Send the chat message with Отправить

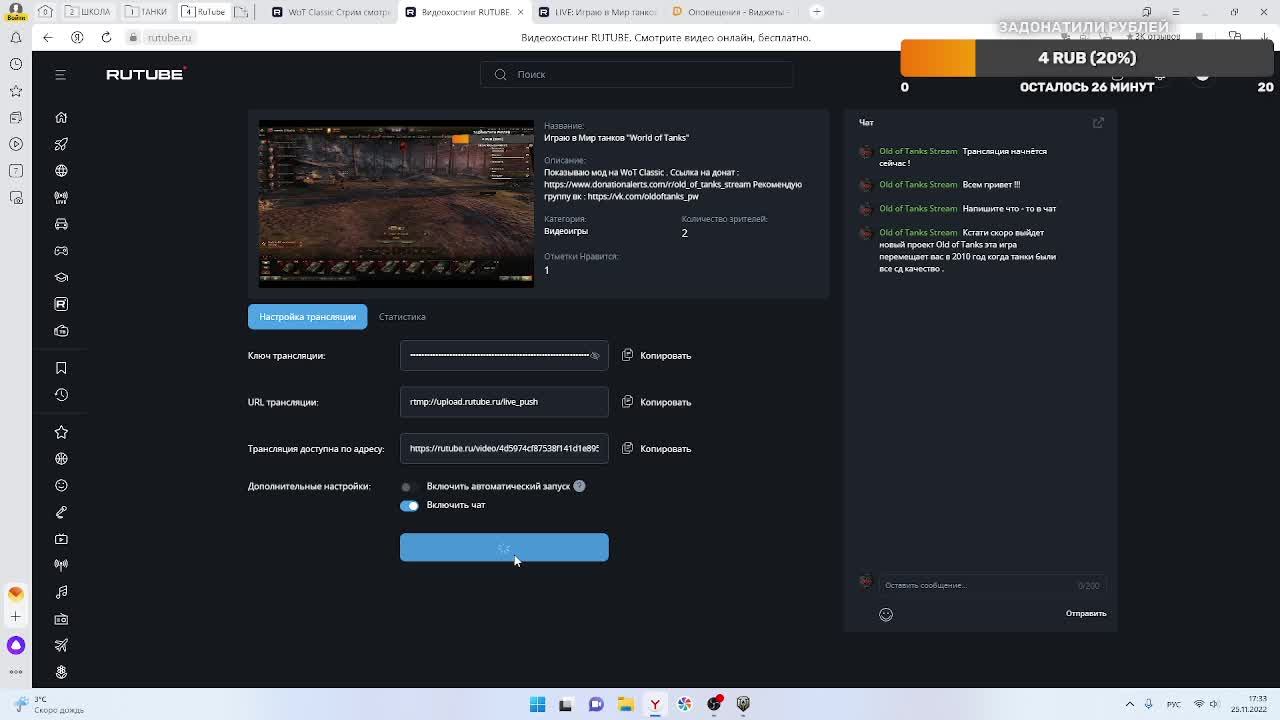pyautogui.click(x=1085, y=613)
